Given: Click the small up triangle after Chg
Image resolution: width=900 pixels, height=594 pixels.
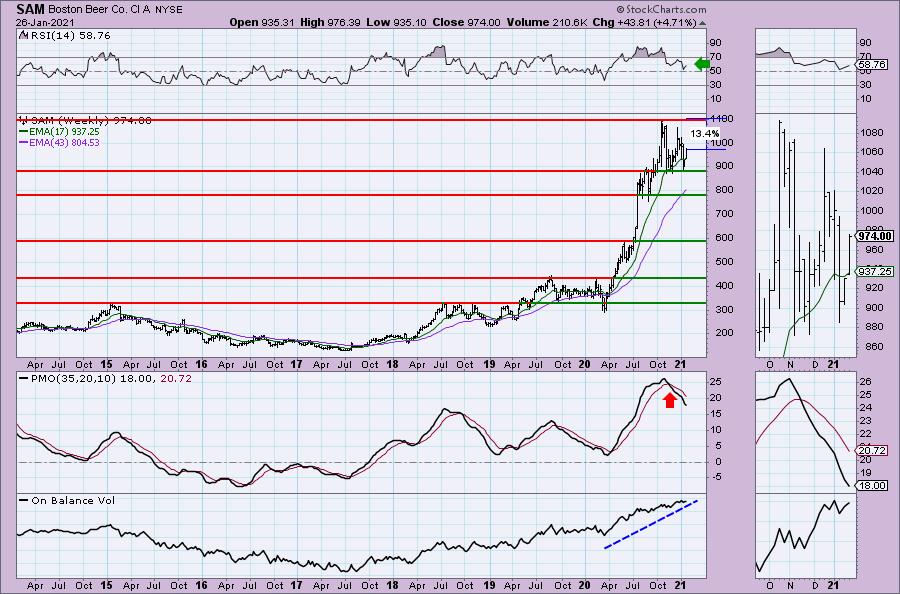Looking at the screenshot, I should pyautogui.click(x=703, y=23).
